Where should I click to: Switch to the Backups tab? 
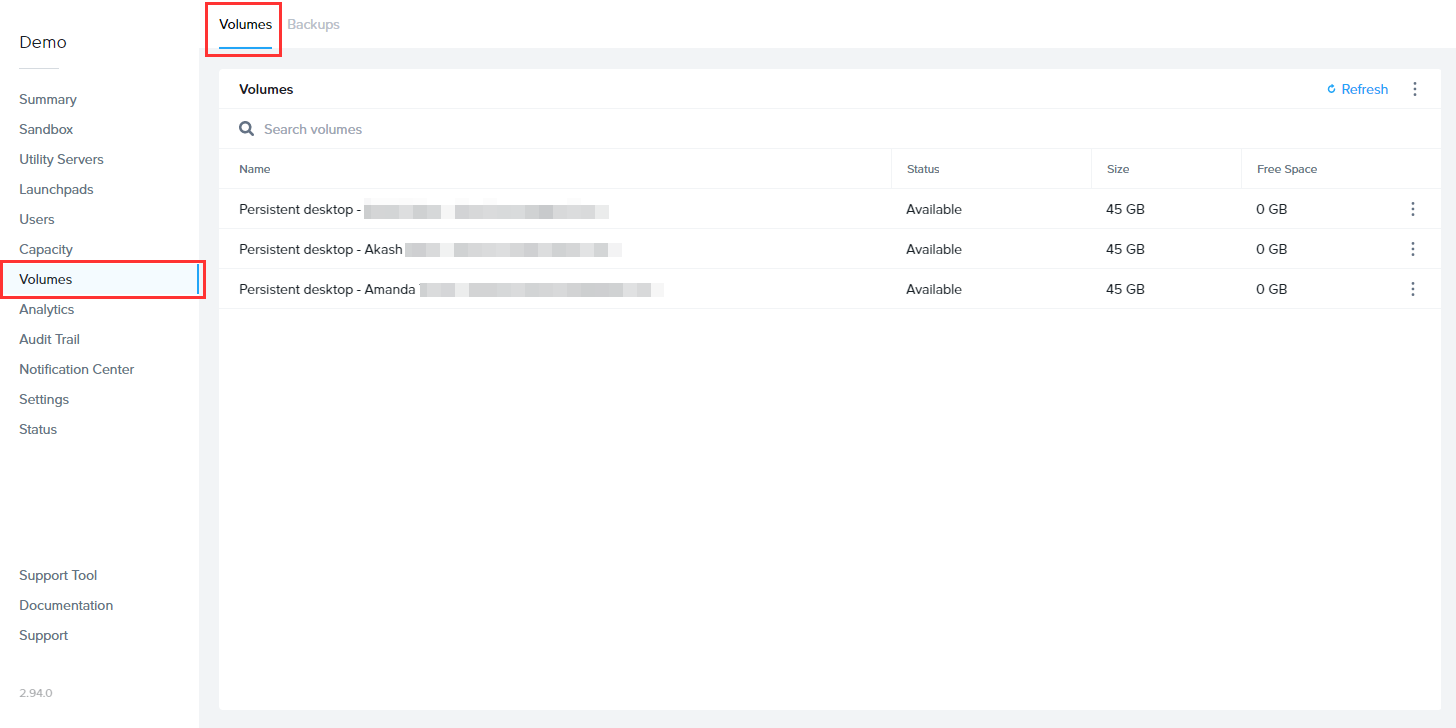(313, 24)
